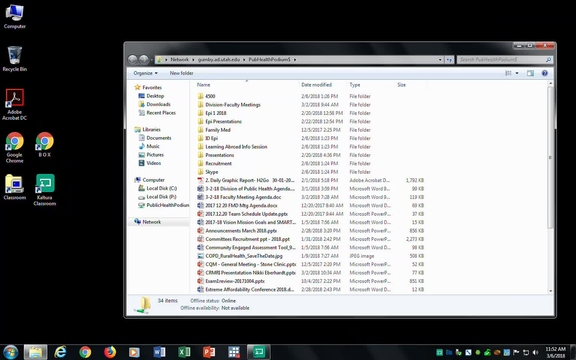This screenshot has width=576, height=360.
Task: Show the preview pane icon
Action: 530,73
